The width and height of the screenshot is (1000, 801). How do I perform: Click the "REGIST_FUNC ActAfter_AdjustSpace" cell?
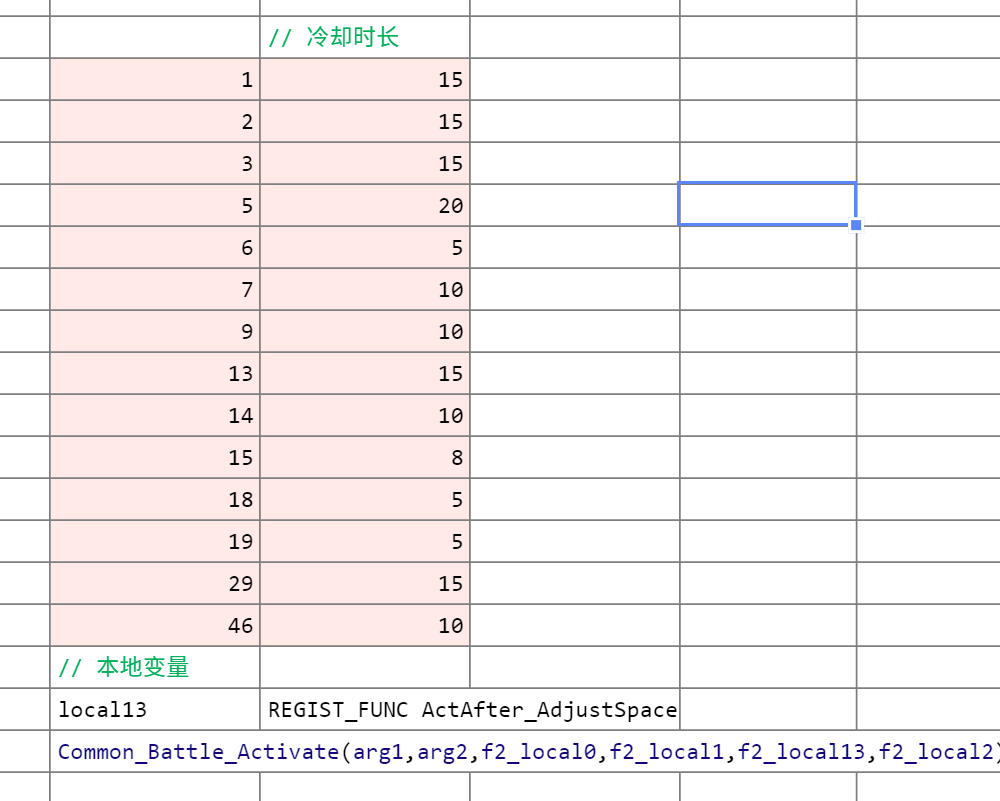pos(470,709)
